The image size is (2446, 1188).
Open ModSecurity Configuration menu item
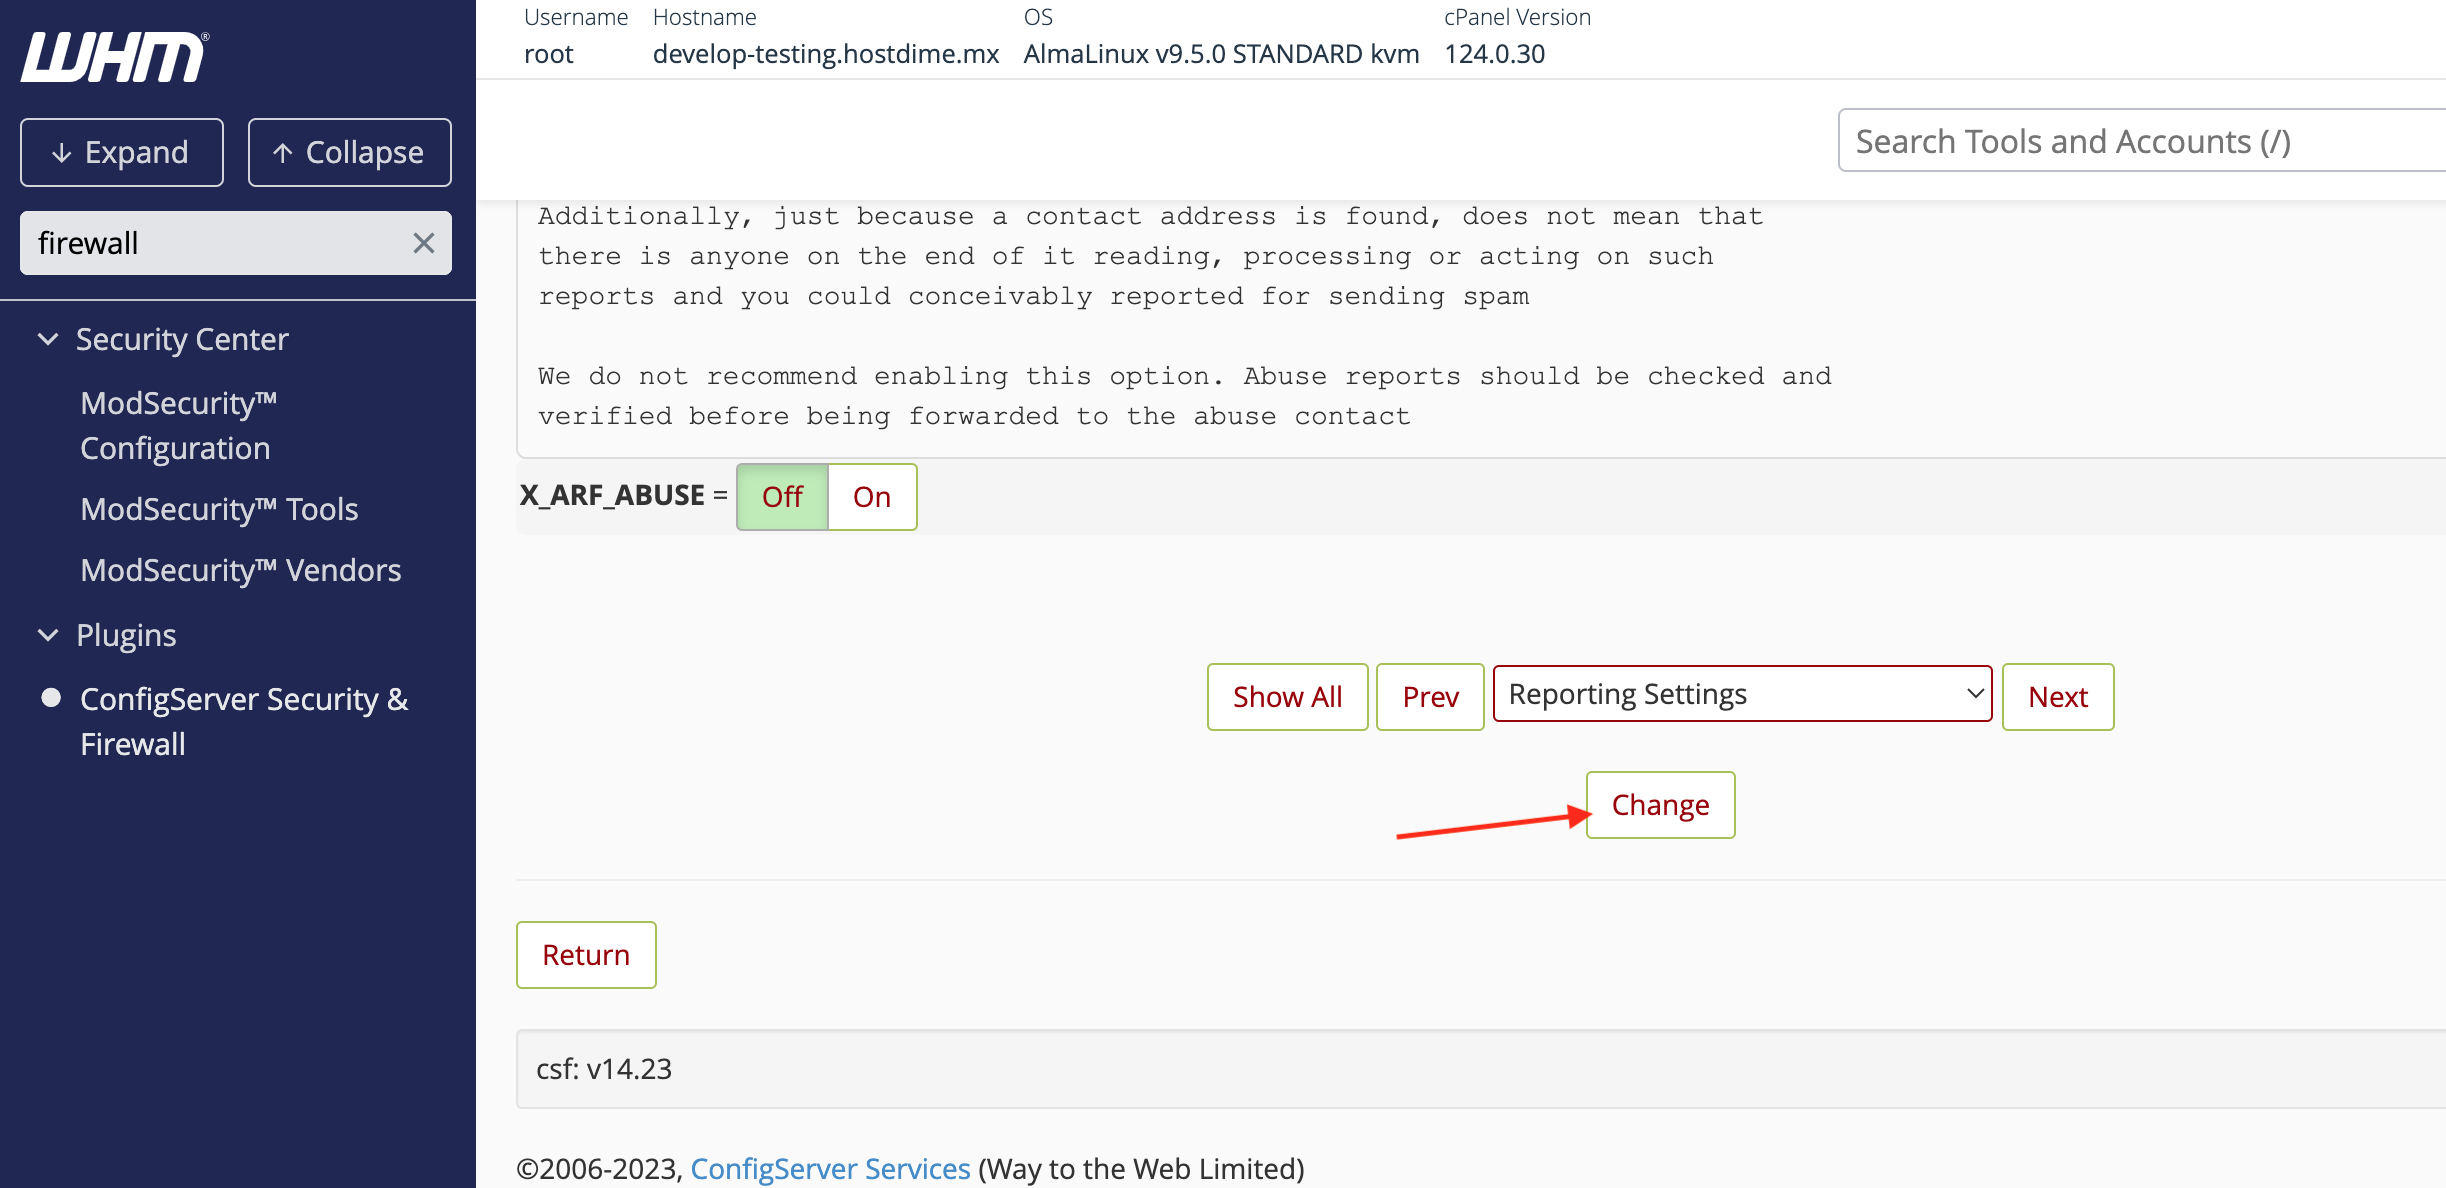click(x=178, y=425)
